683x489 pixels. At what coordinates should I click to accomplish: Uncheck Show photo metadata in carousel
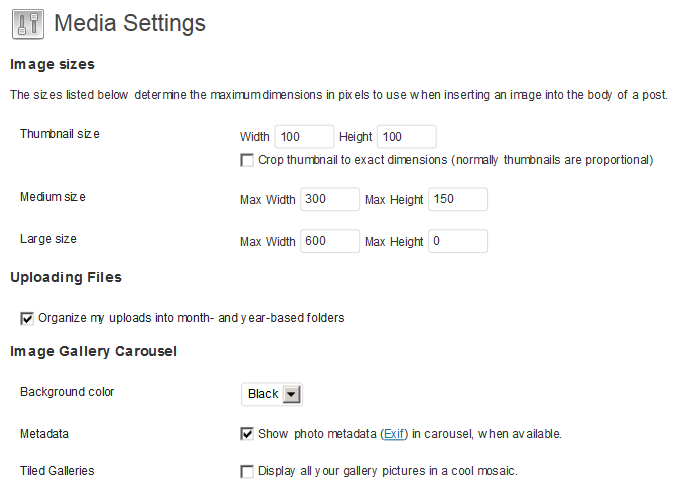pos(247,434)
